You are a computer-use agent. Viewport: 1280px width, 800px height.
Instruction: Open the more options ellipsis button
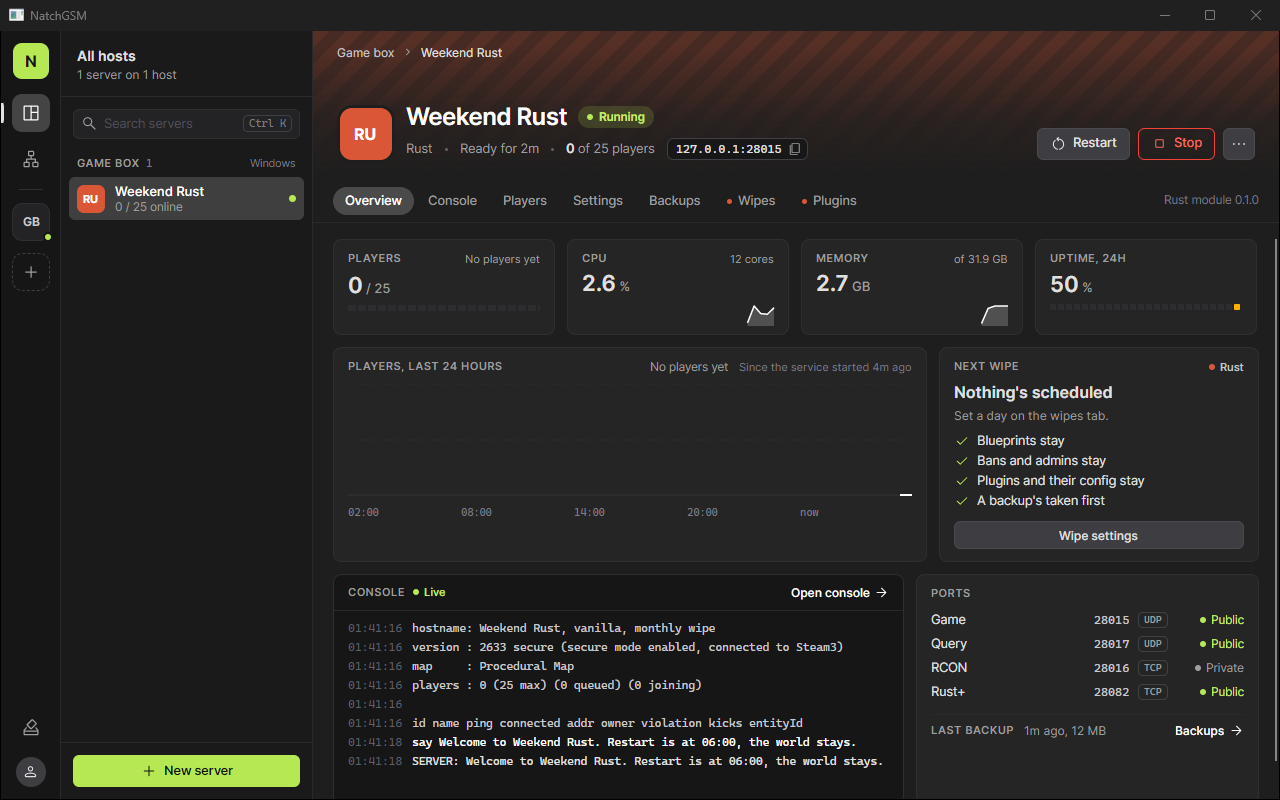tap(1238, 143)
